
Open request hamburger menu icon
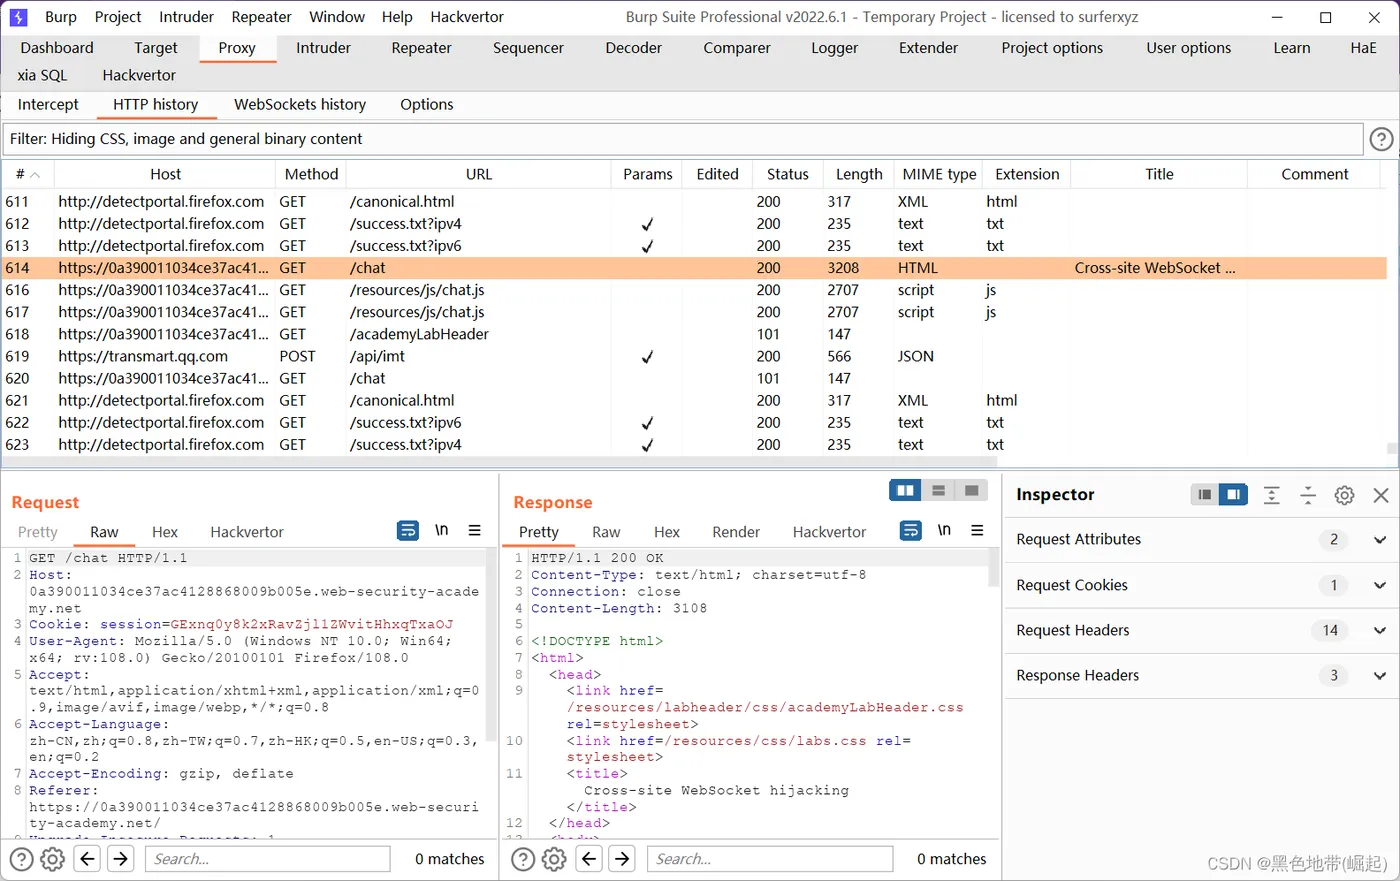[x=475, y=531]
